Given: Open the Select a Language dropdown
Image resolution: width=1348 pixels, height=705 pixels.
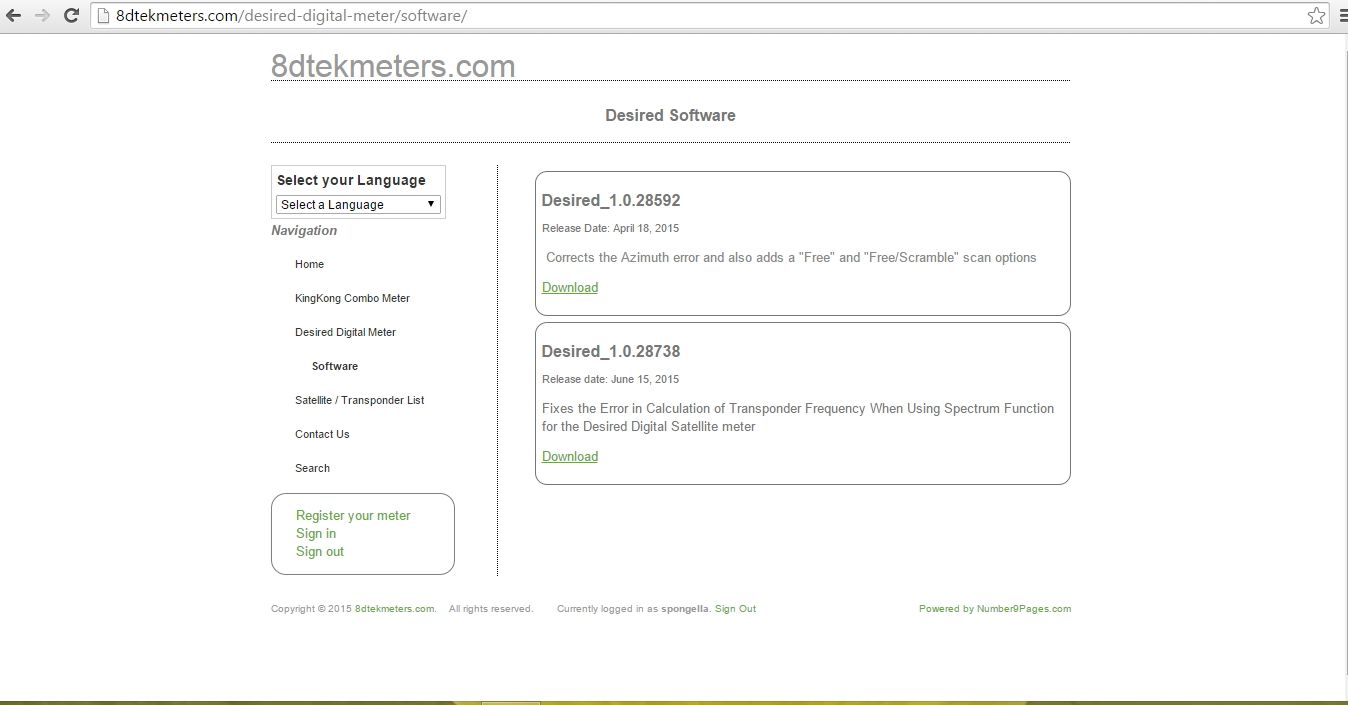Looking at the screenshot, I should click(358, 204).
